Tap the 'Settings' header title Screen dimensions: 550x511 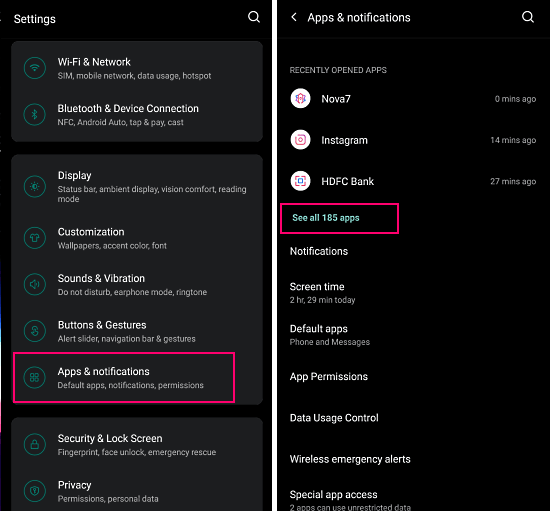(x=34, y=19)
